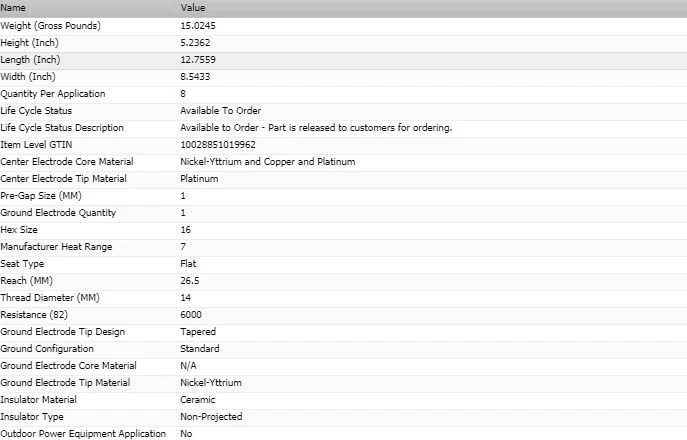
Task: Select the Resistance value 6000
Action: coord(191,315)
